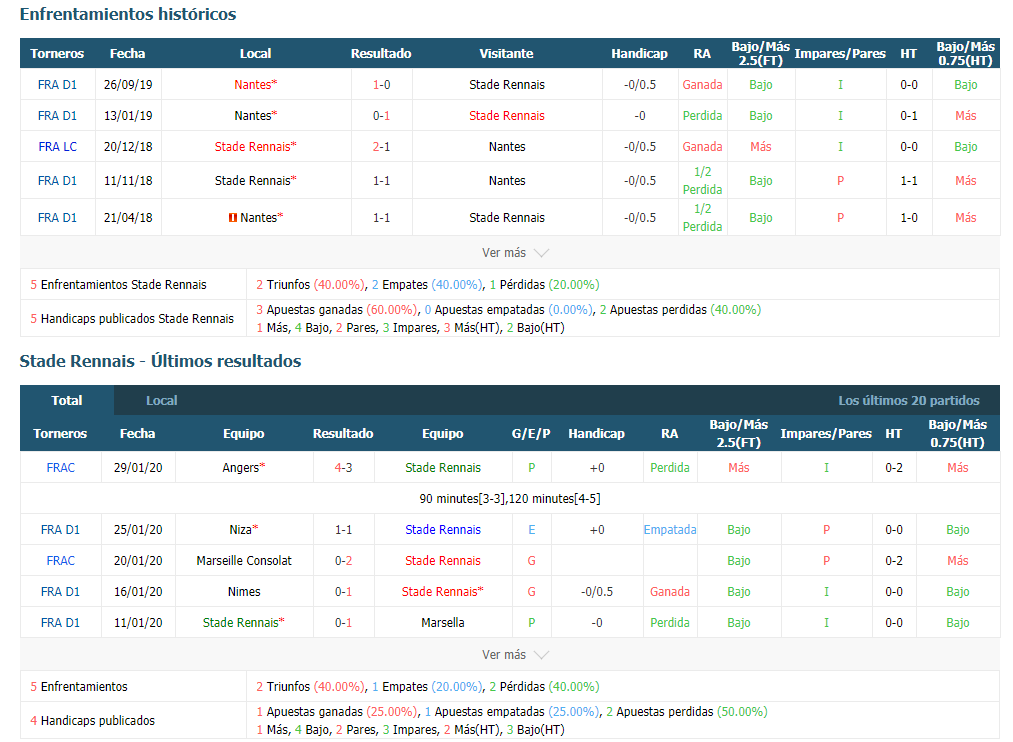
Task: Click "1 Apuestas ganadas (25.00%)" summary text
Action: (337, 712)
